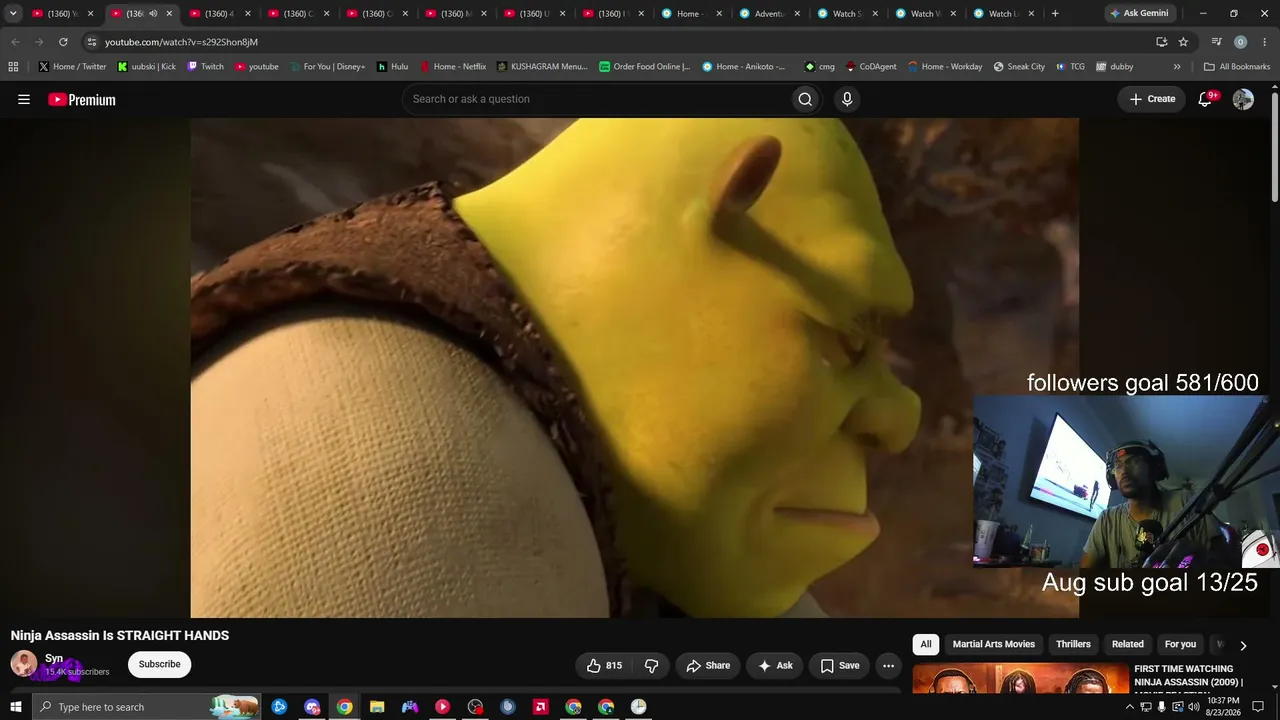Select Martial Arts Movies filter chip

click(x=994, y=644)
